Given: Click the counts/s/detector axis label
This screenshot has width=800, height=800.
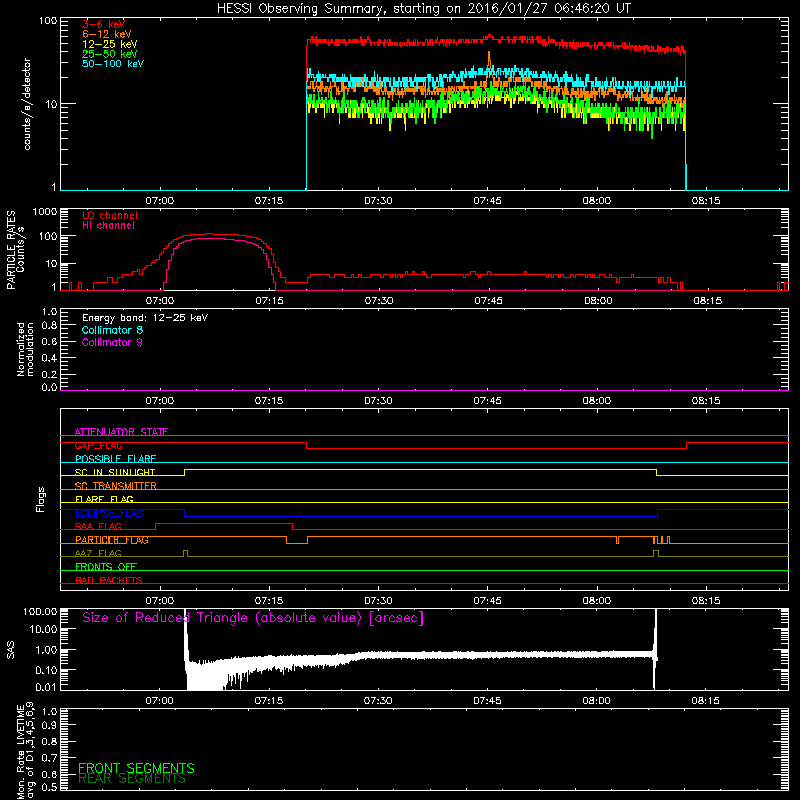Looking at the screenshot, I should click(x=27, y=104).
